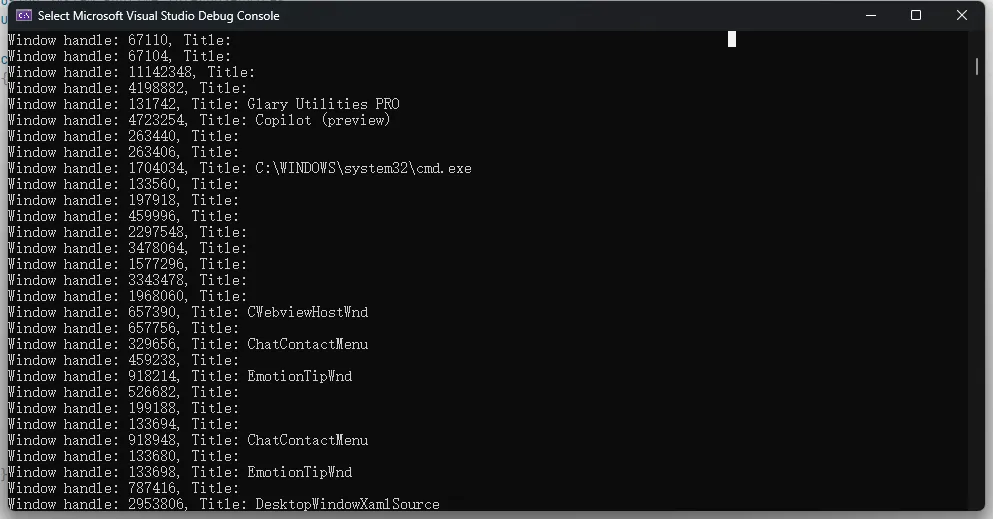993x519 pixels.
Task: Minimize the Debug Console window
Action: (871, 15)
